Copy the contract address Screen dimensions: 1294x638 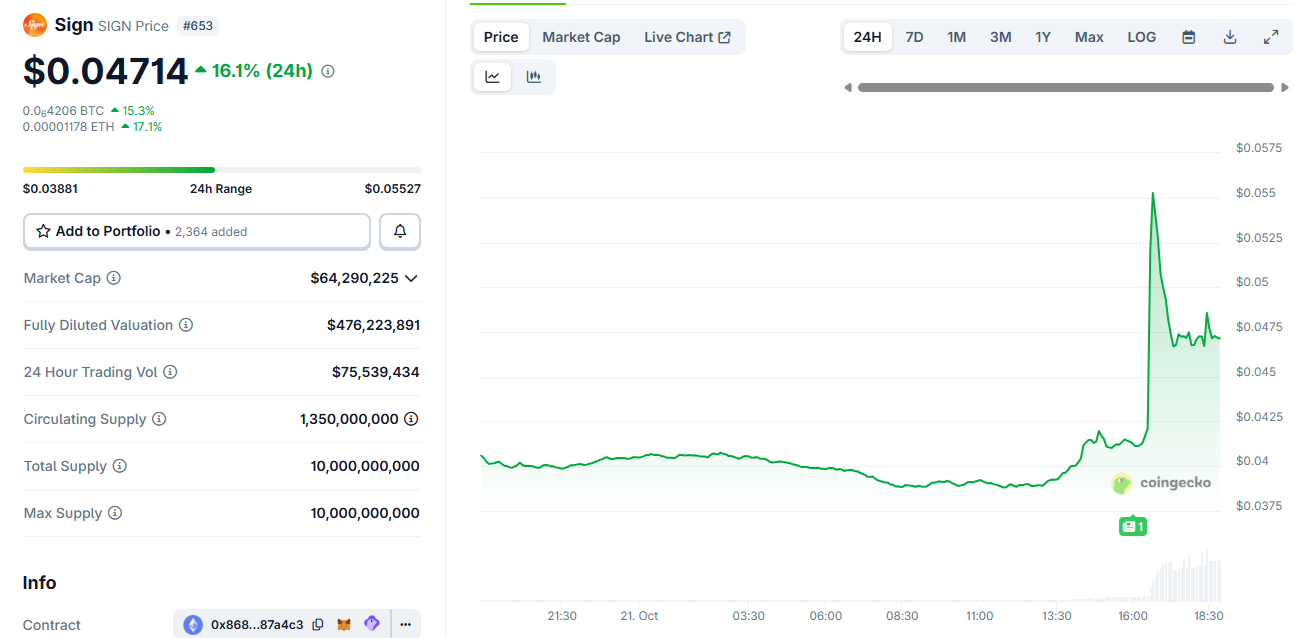[318, 625]
